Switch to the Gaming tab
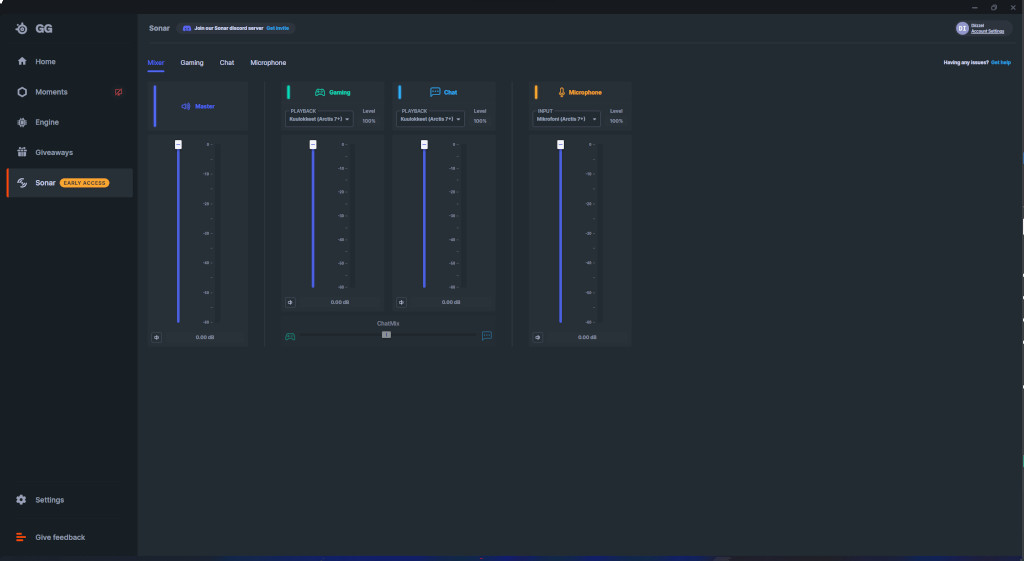This screenshot has width=1024, height=561. (x=192, y=63)
